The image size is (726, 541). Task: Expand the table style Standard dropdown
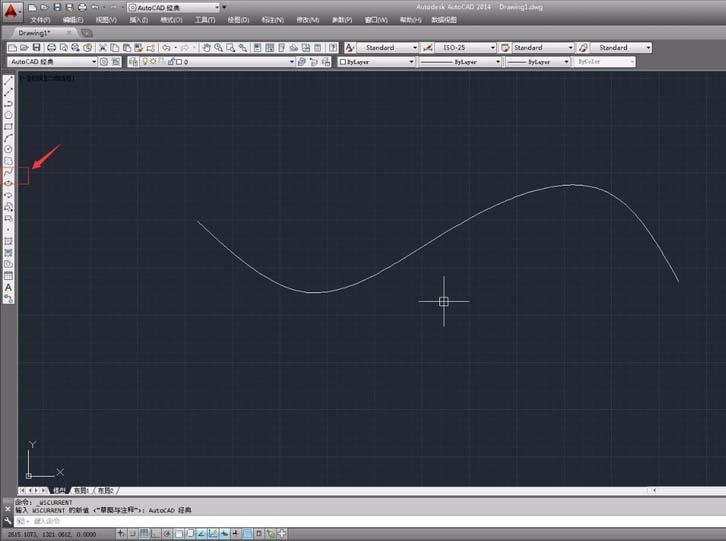click(x=570, y=48)
